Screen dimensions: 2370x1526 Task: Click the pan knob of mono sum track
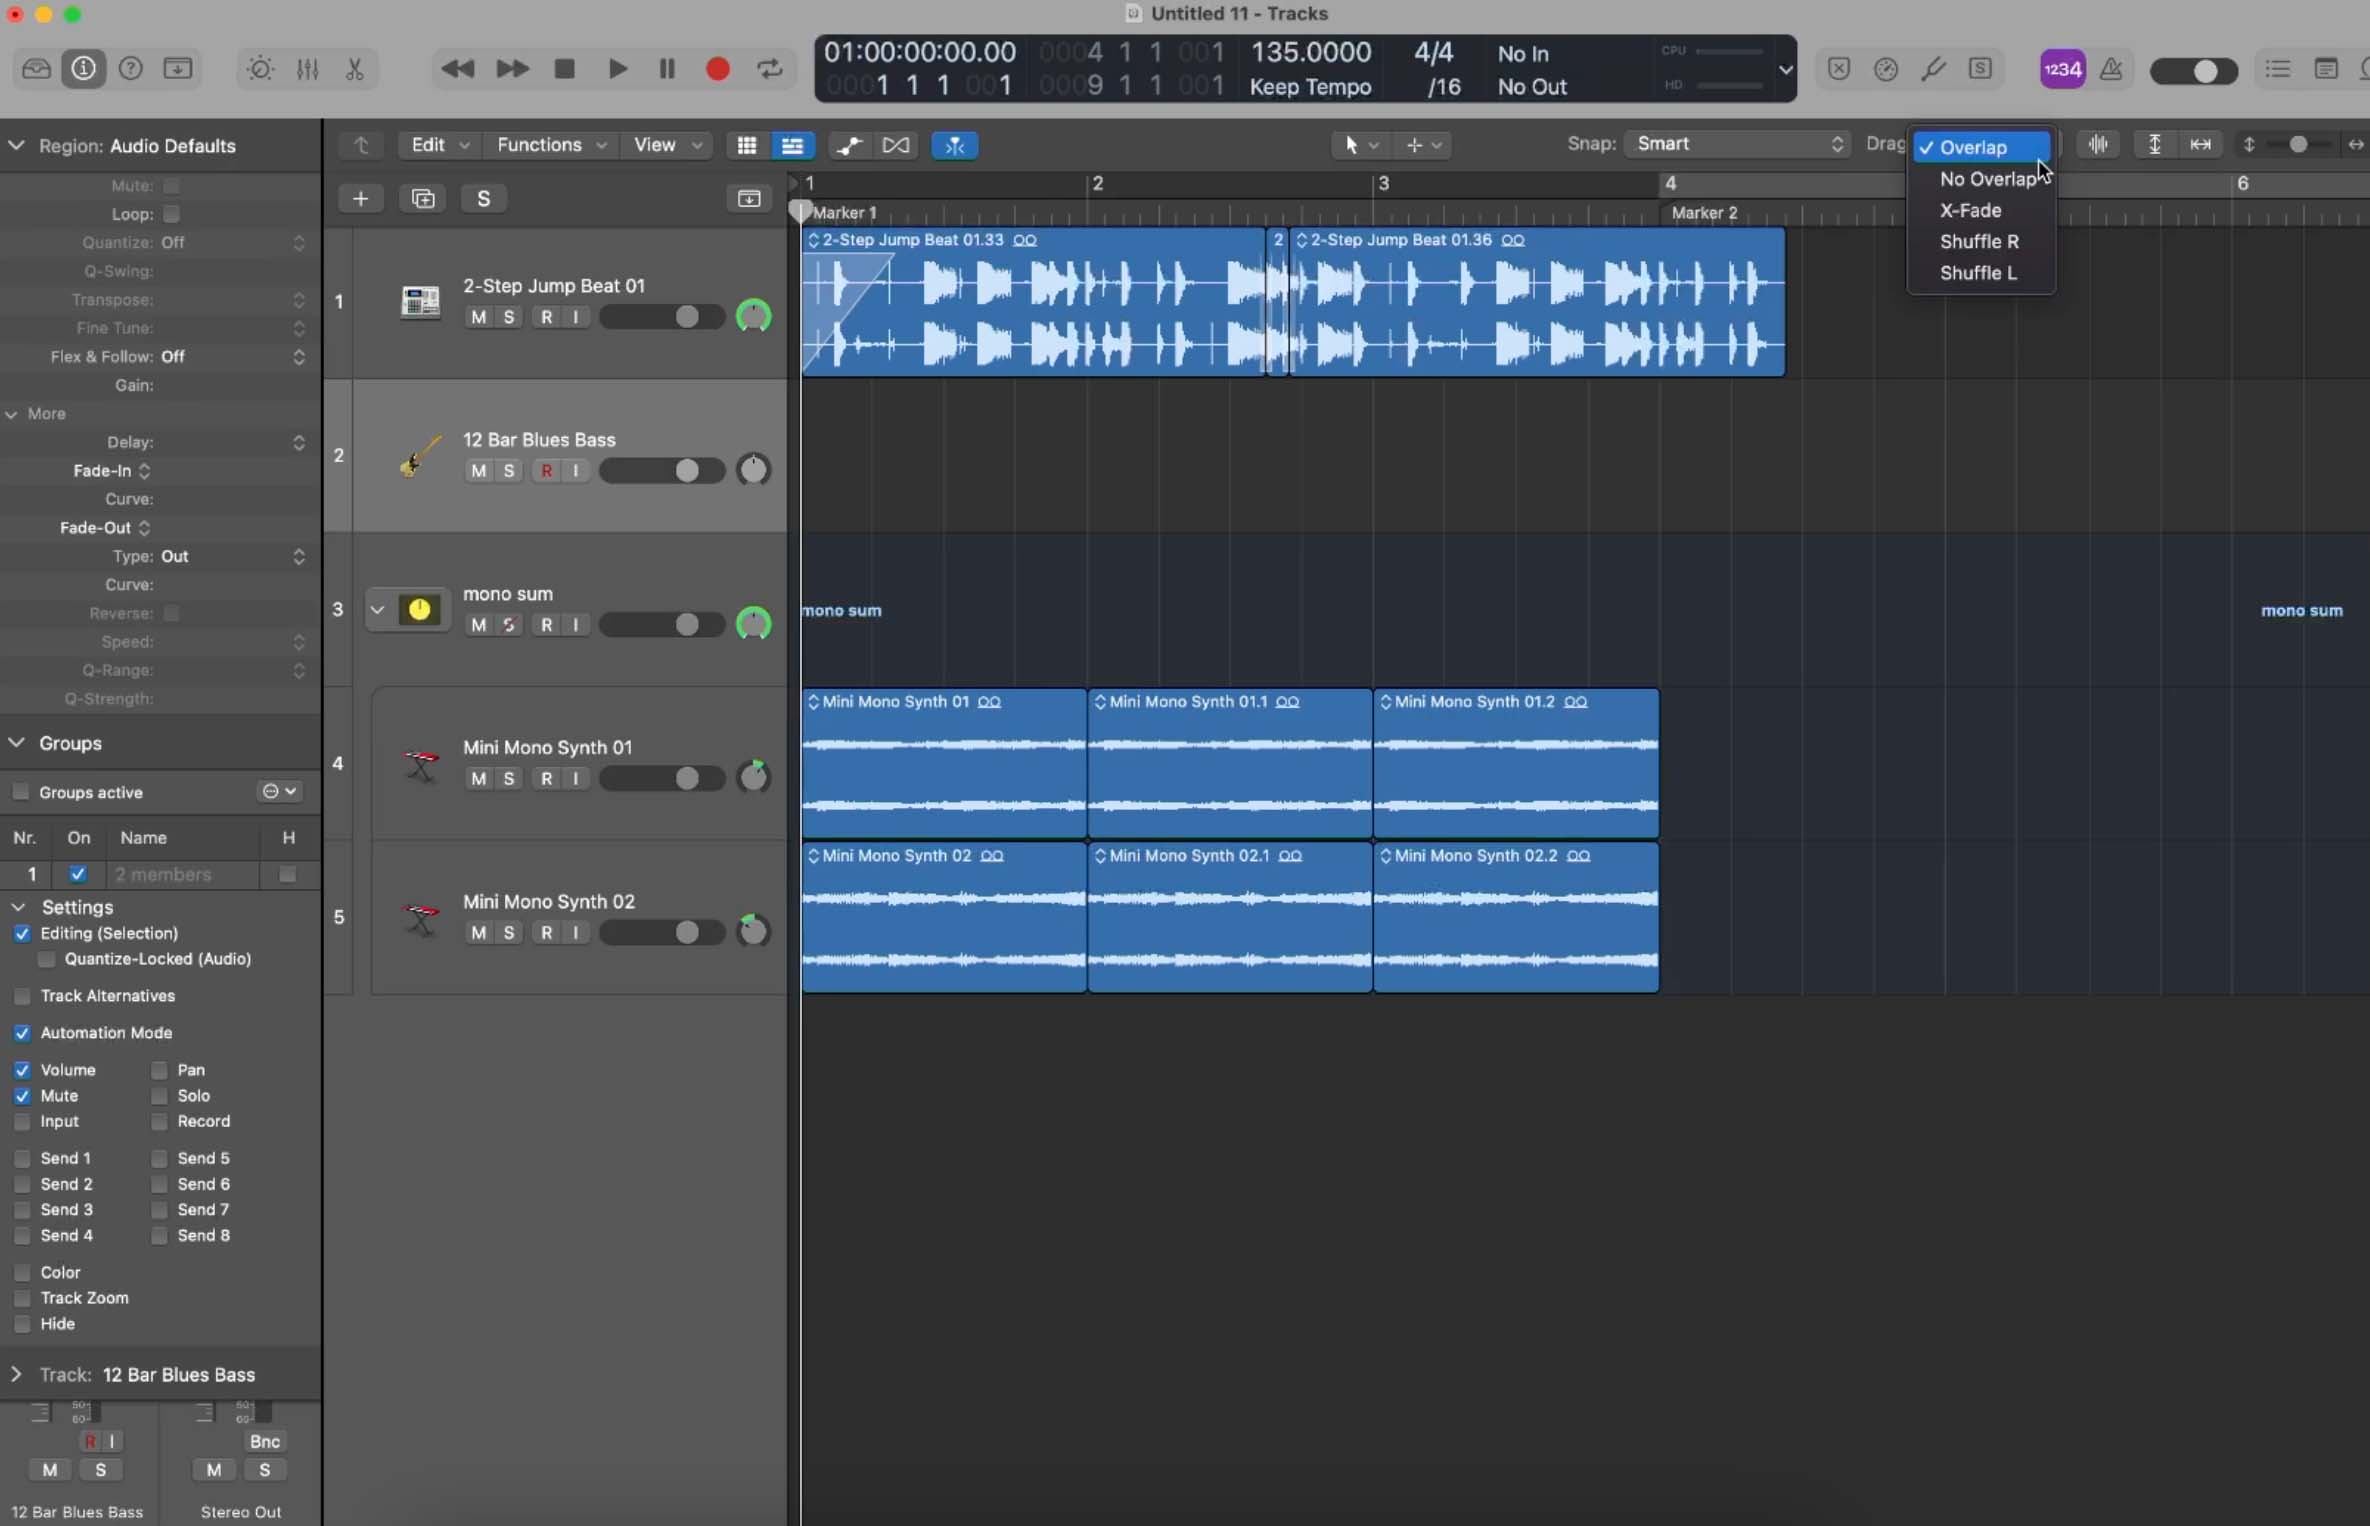click(753, 624)
